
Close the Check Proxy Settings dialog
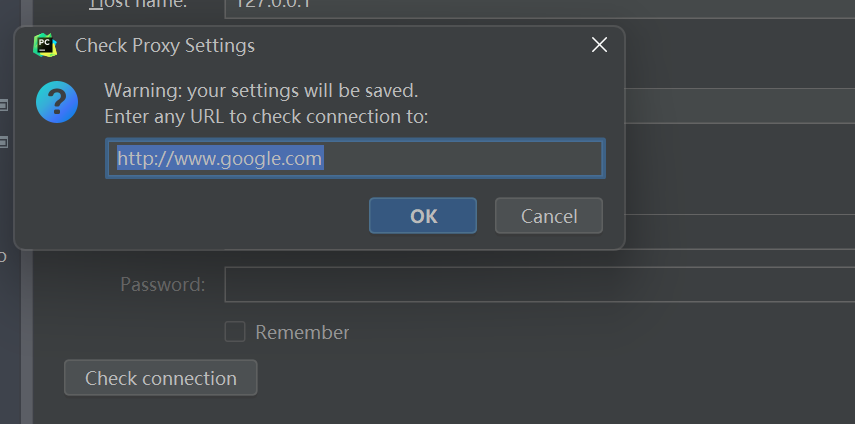pos(599,45)
